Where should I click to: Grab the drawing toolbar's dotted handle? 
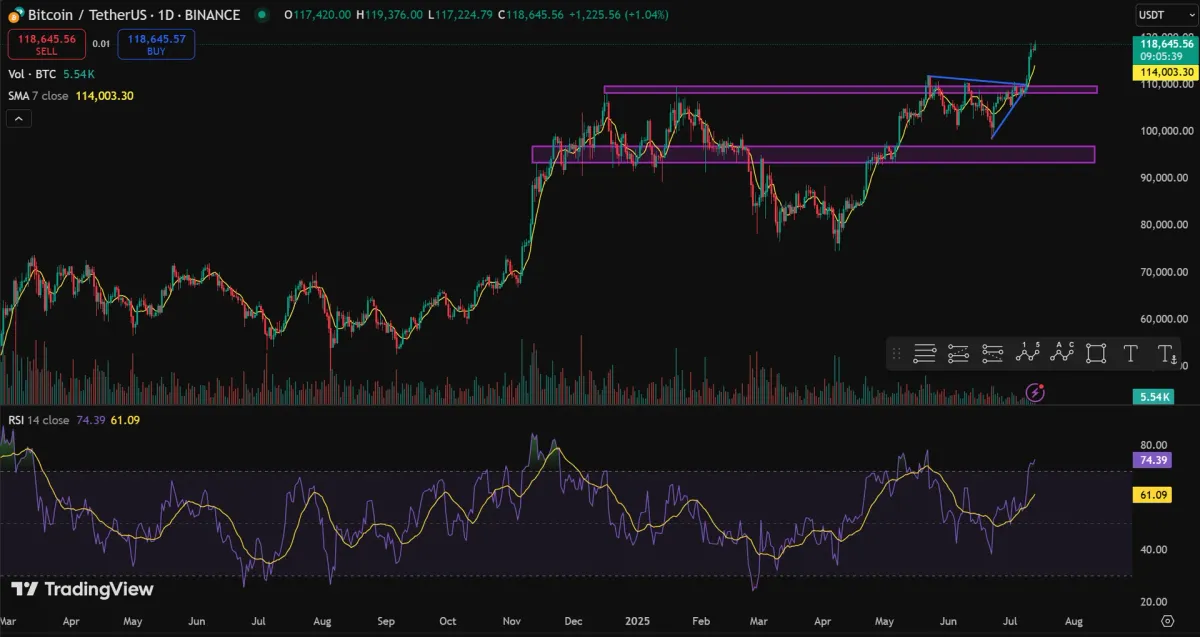(897, 353)
